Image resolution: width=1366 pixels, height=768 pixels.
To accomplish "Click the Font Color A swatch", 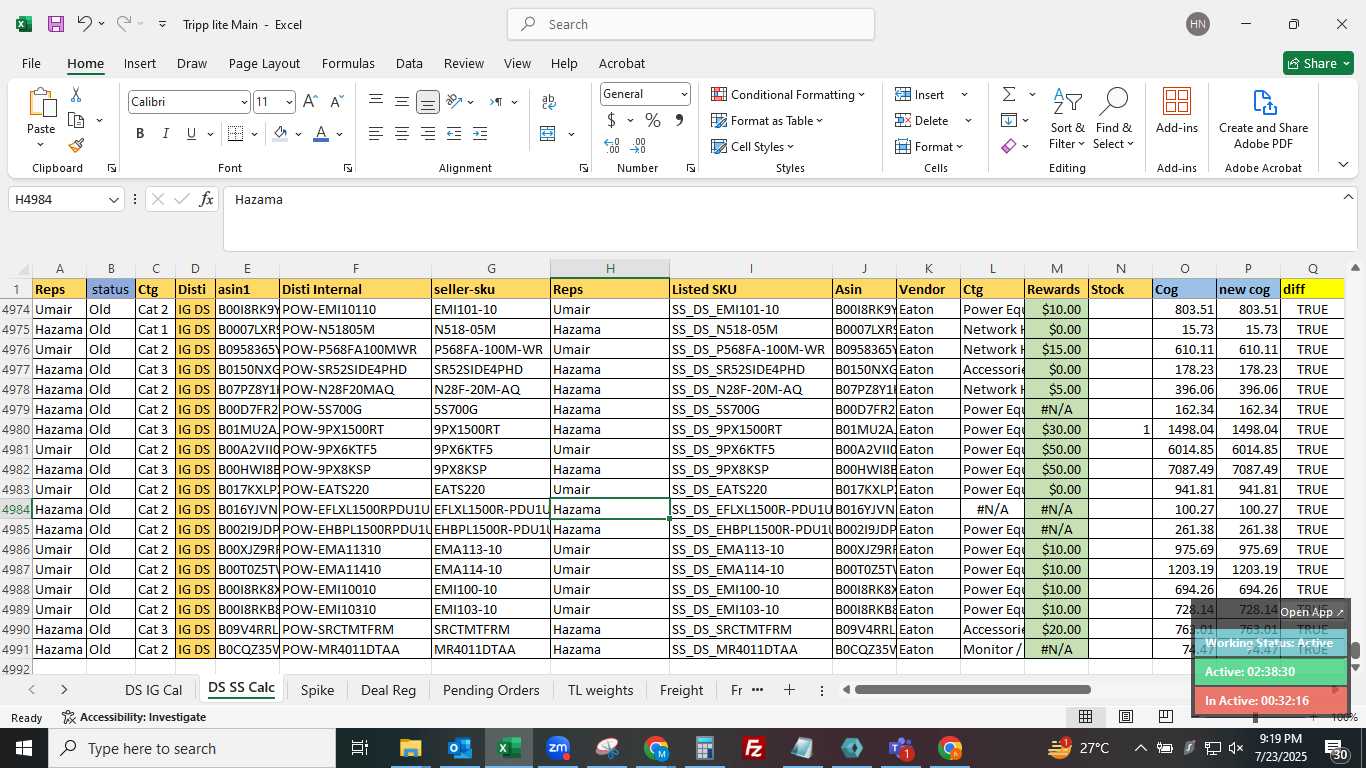I will [x=321, y=134].
